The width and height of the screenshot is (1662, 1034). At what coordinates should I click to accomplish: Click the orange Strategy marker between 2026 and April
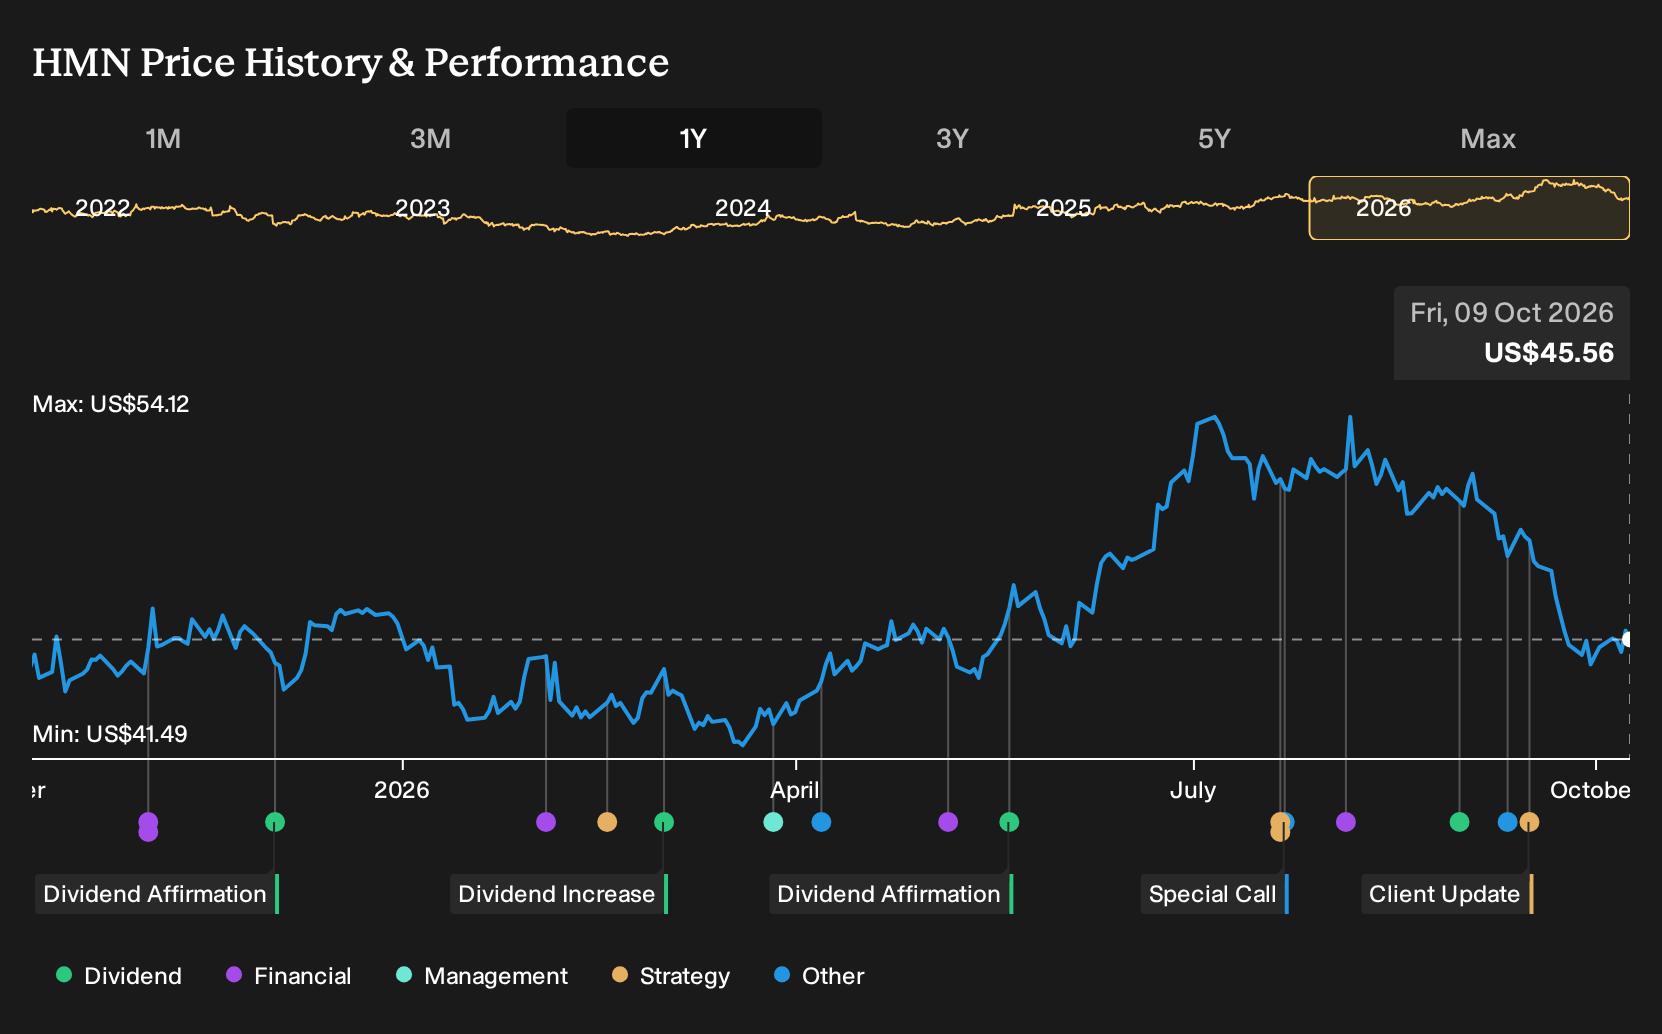[x=607, y=822]
